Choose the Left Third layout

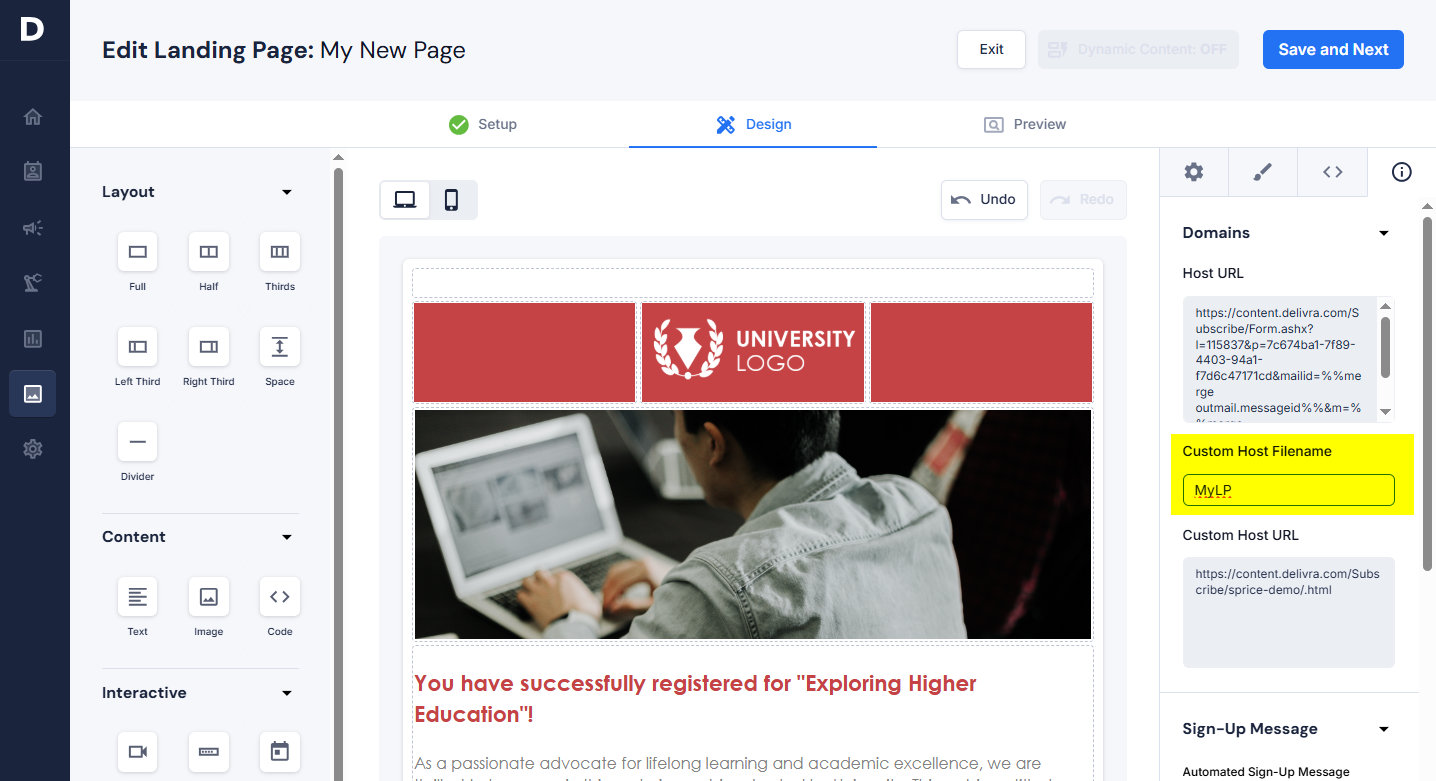coord(138,347)
